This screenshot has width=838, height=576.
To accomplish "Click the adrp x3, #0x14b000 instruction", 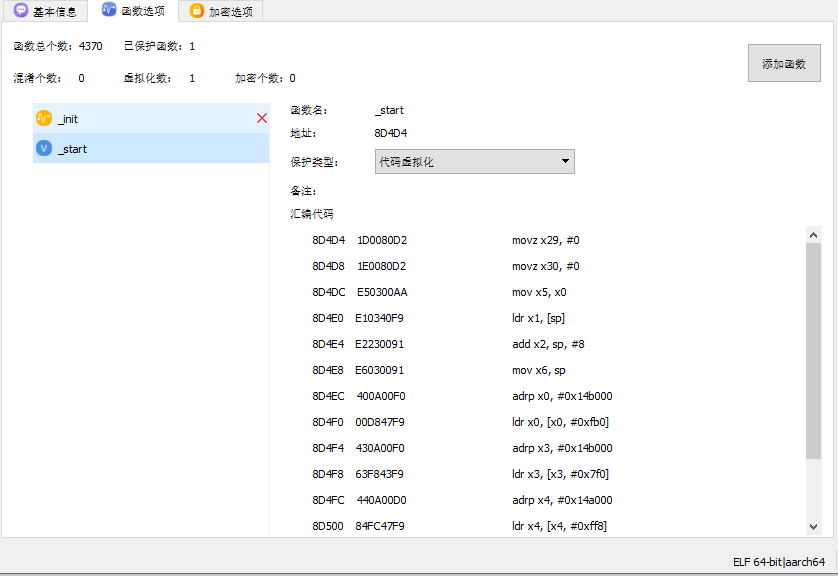I will point(562,448).
